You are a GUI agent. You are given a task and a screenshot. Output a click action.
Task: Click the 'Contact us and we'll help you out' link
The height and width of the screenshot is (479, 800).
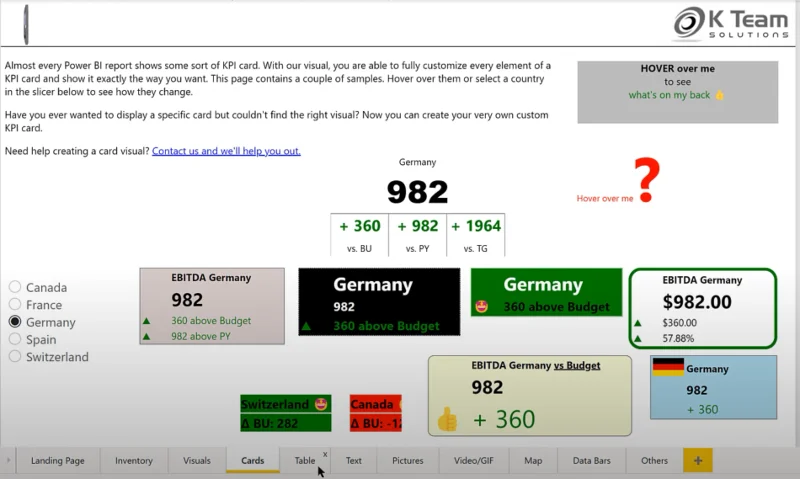[226, 151]
